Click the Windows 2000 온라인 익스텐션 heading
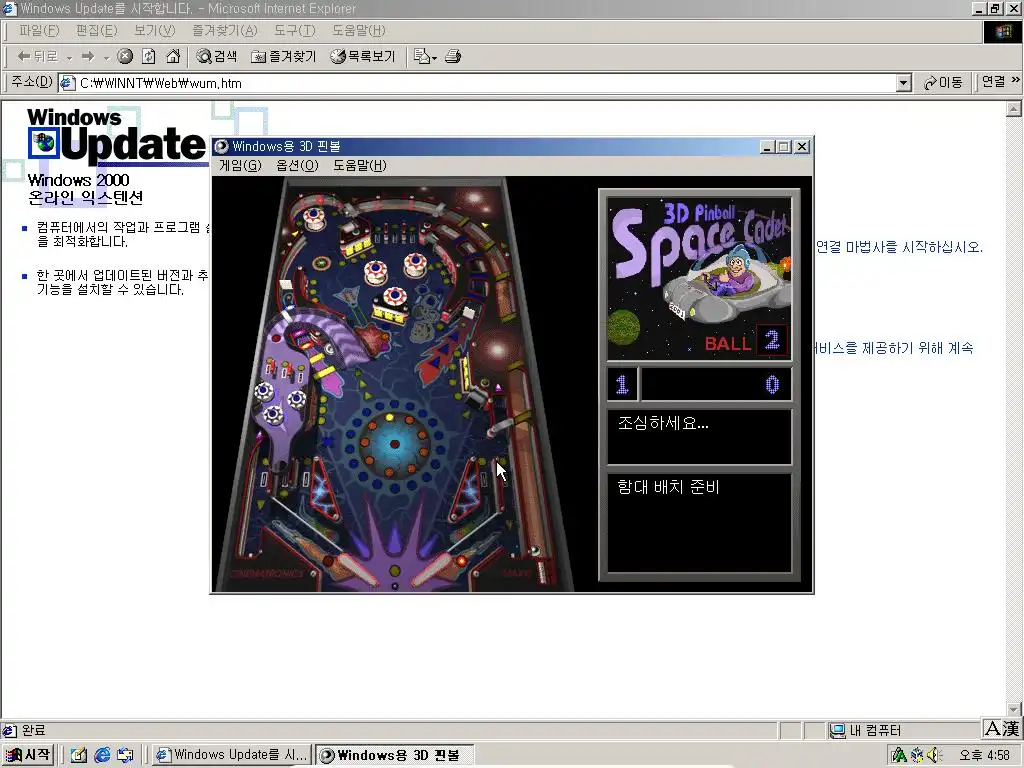The image size is (1024, 768). click(x=85, y=189)
